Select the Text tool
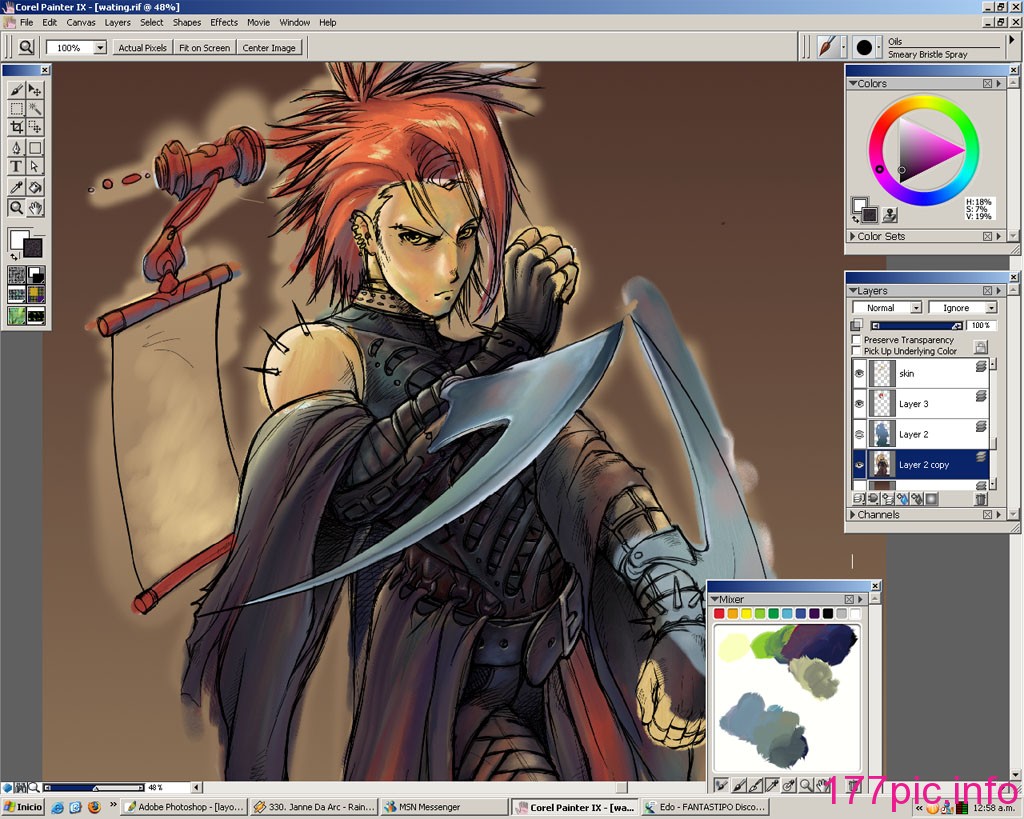Viewport: 1024px width, 819px height. [x=16, y=167]
